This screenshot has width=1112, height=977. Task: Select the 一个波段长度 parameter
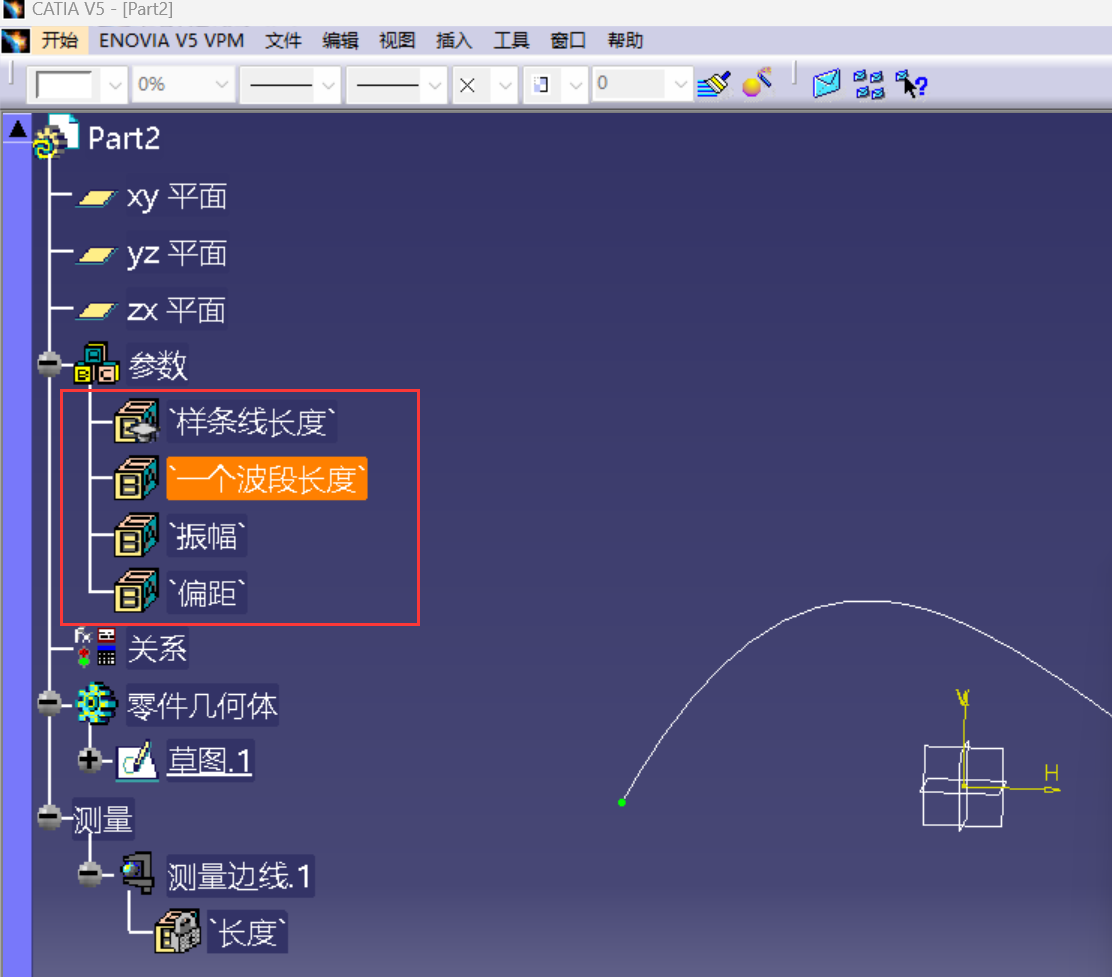pos(267,479)
